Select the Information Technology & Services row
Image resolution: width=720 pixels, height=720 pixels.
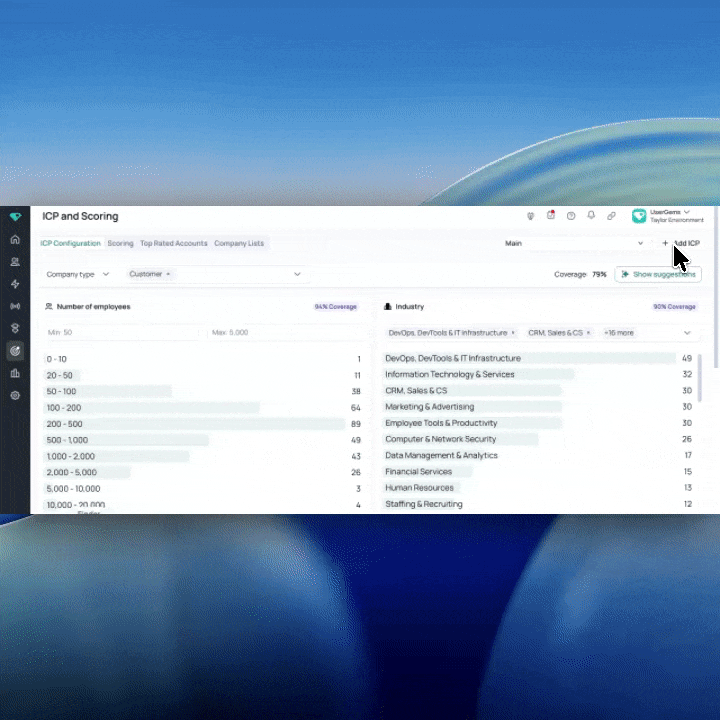(x=538, y=374)
